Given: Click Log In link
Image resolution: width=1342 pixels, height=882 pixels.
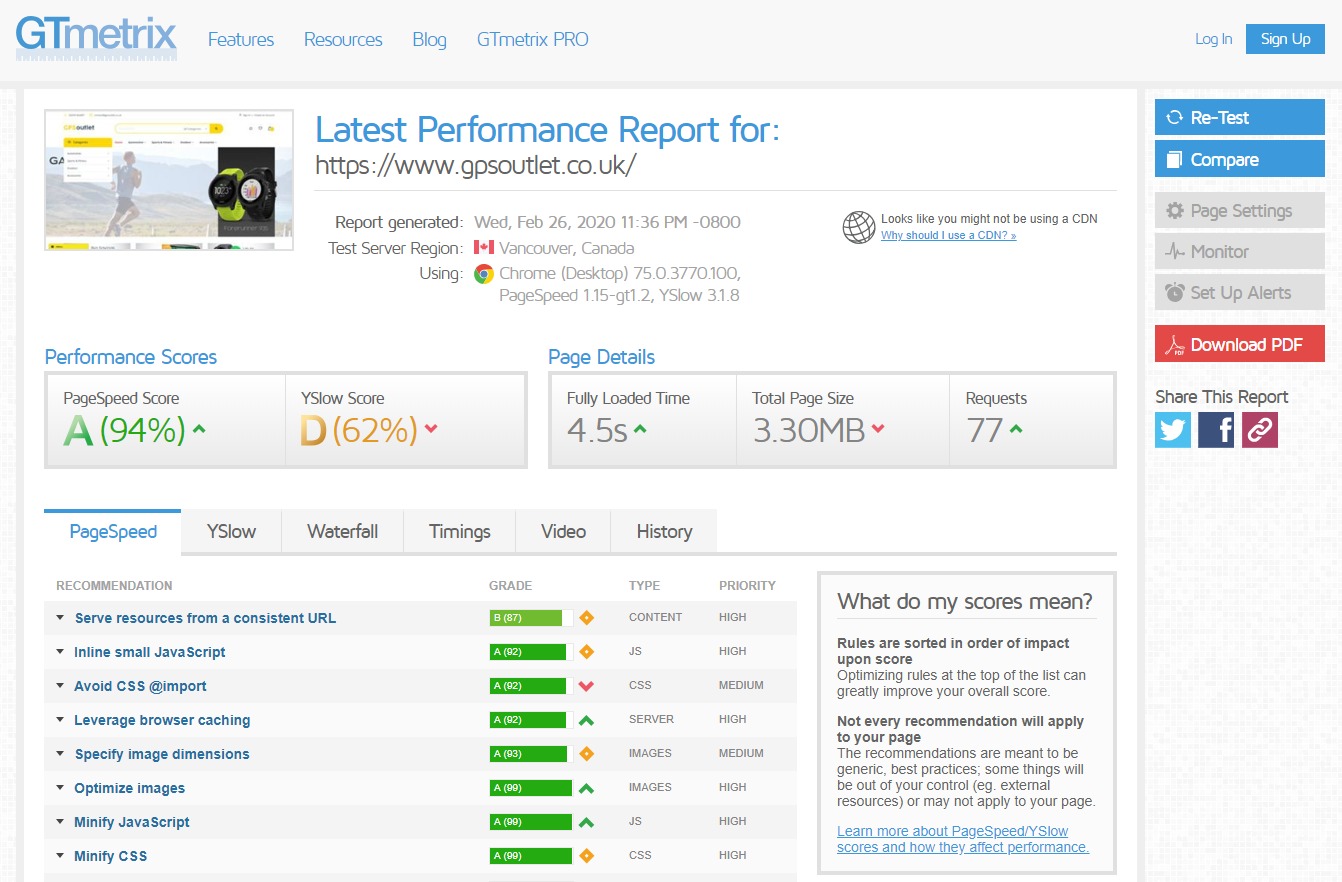Looking at the screenshot, I should pyautogui.click(x=1213, y=39).
